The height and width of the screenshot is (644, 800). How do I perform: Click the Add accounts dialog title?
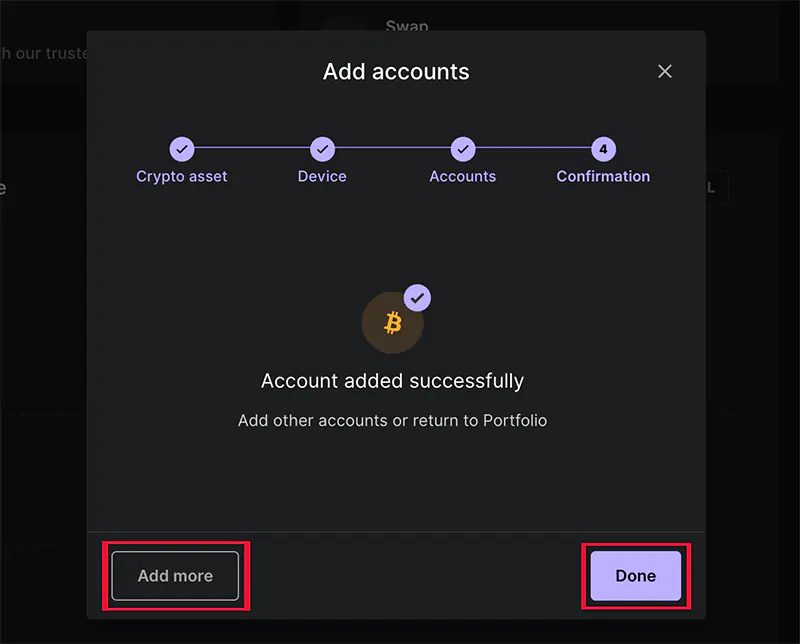click(x=396, y=72)
